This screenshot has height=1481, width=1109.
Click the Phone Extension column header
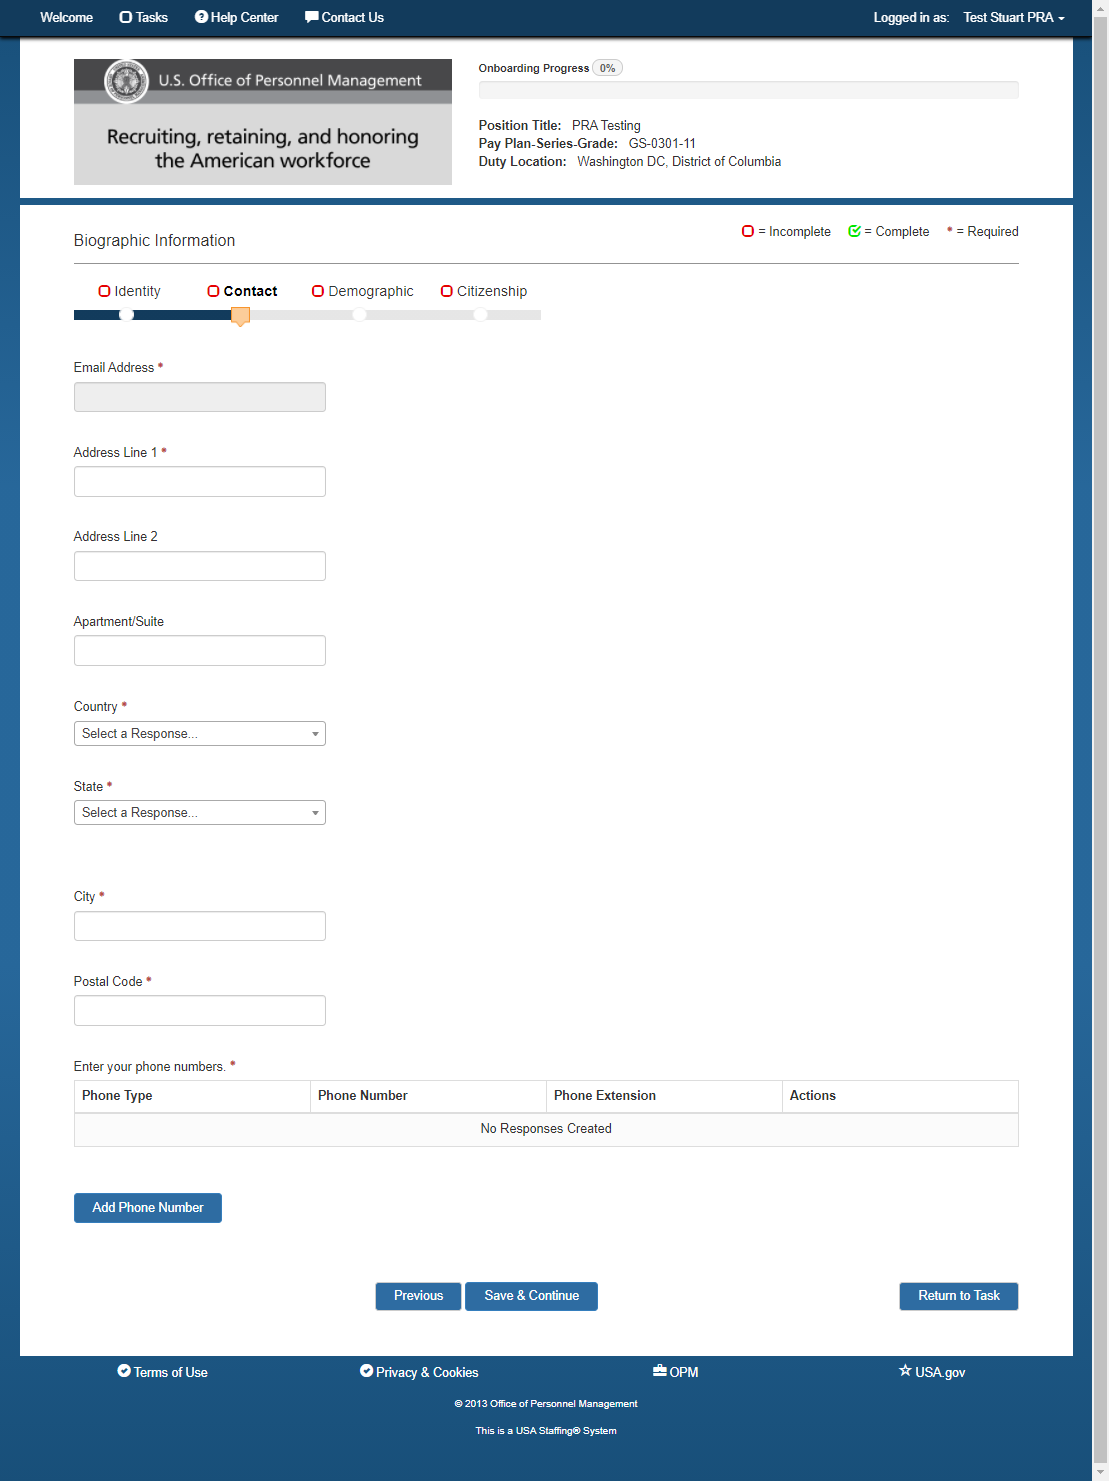tap(664, 1096)
